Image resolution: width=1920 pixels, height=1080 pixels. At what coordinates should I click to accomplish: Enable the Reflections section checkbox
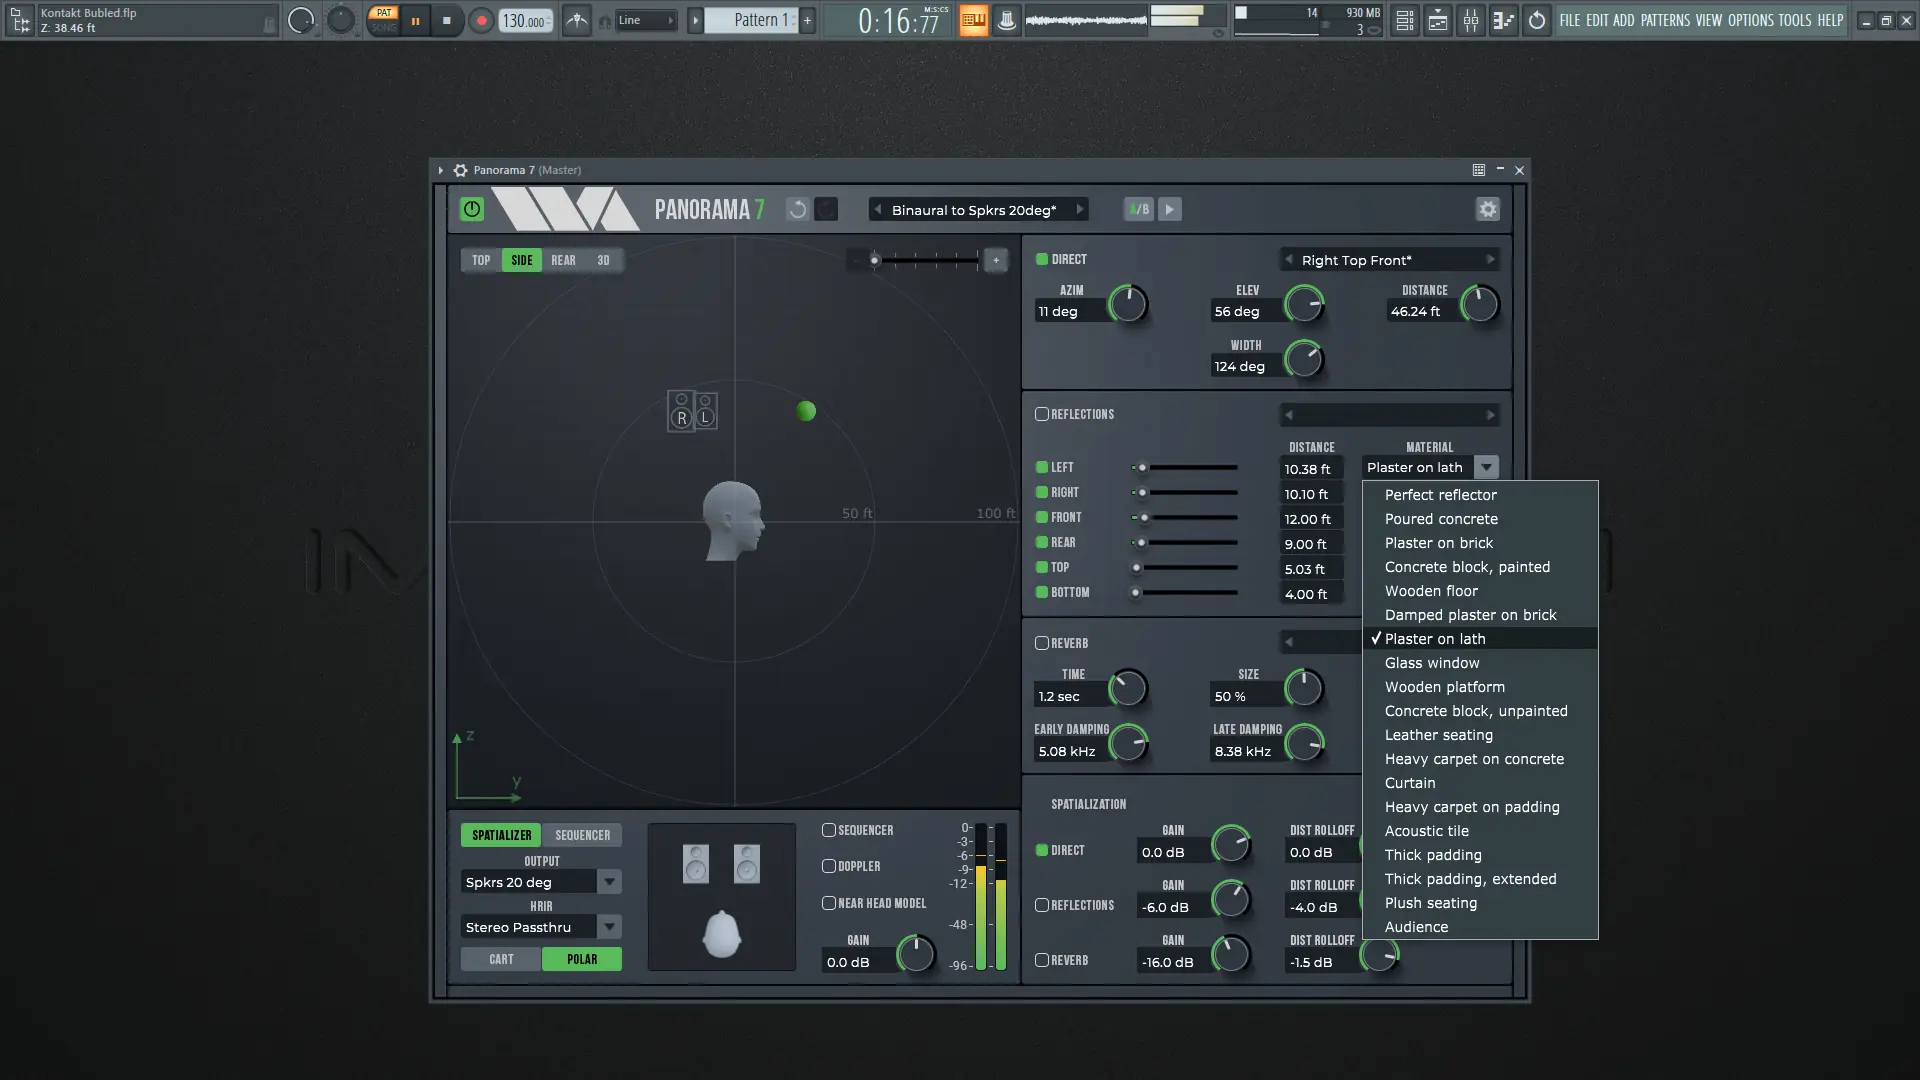click(1041, 414)
